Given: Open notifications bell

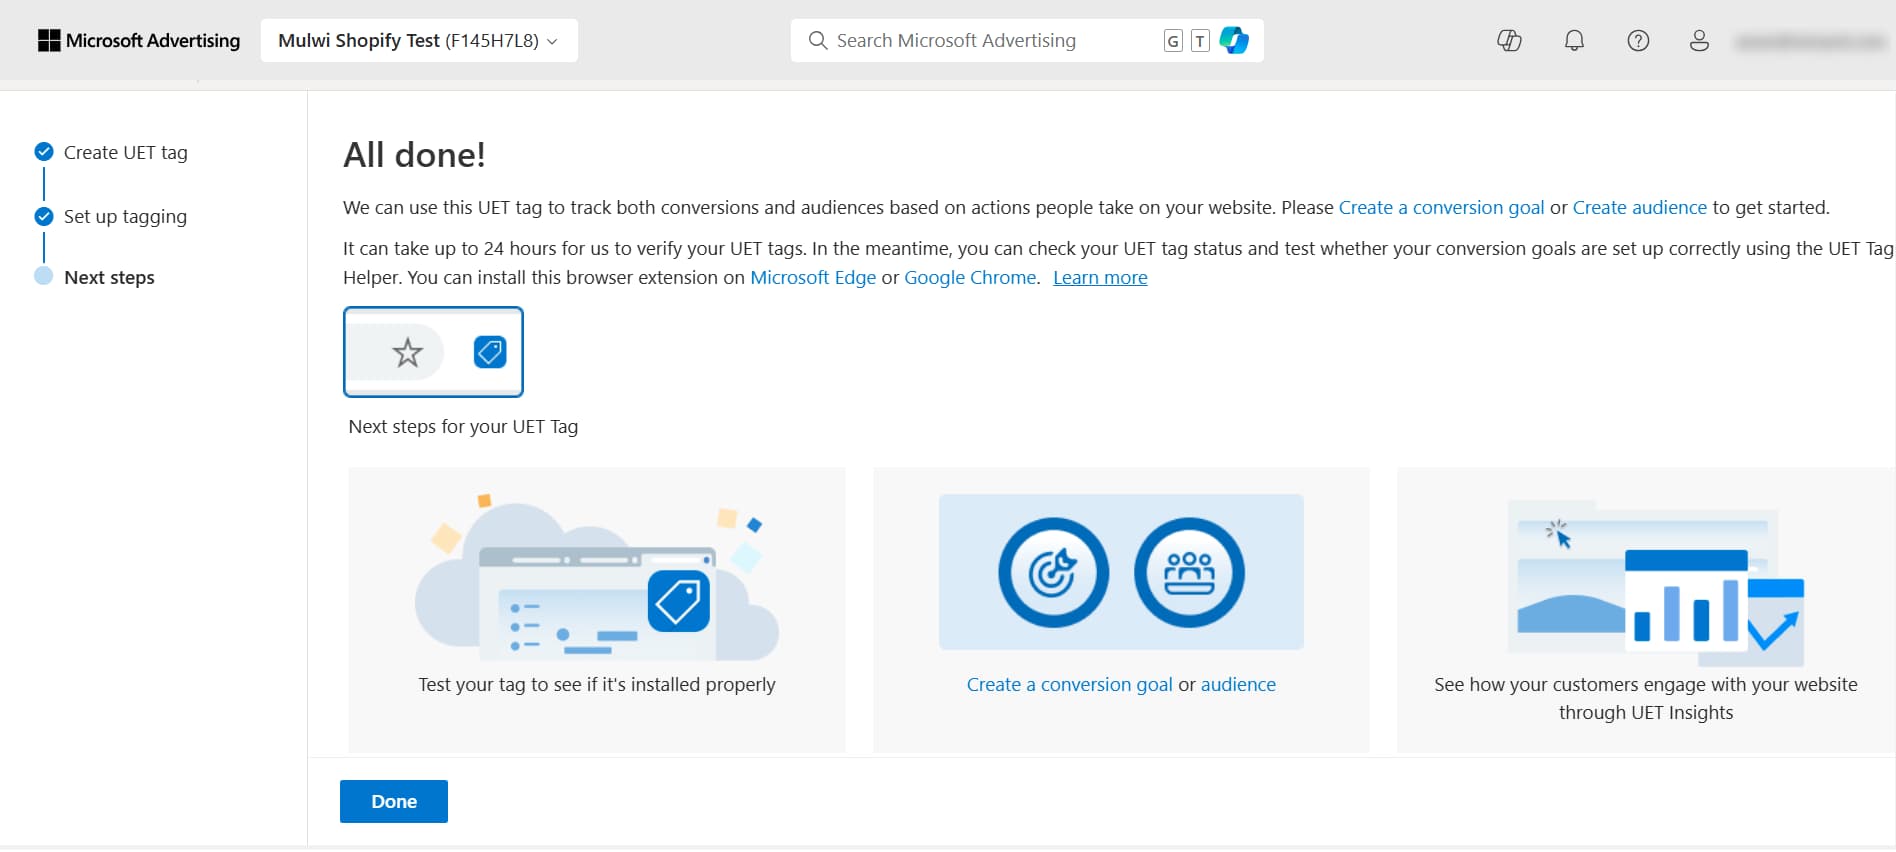Looking at the screenshot, I should pos(1574,40).
